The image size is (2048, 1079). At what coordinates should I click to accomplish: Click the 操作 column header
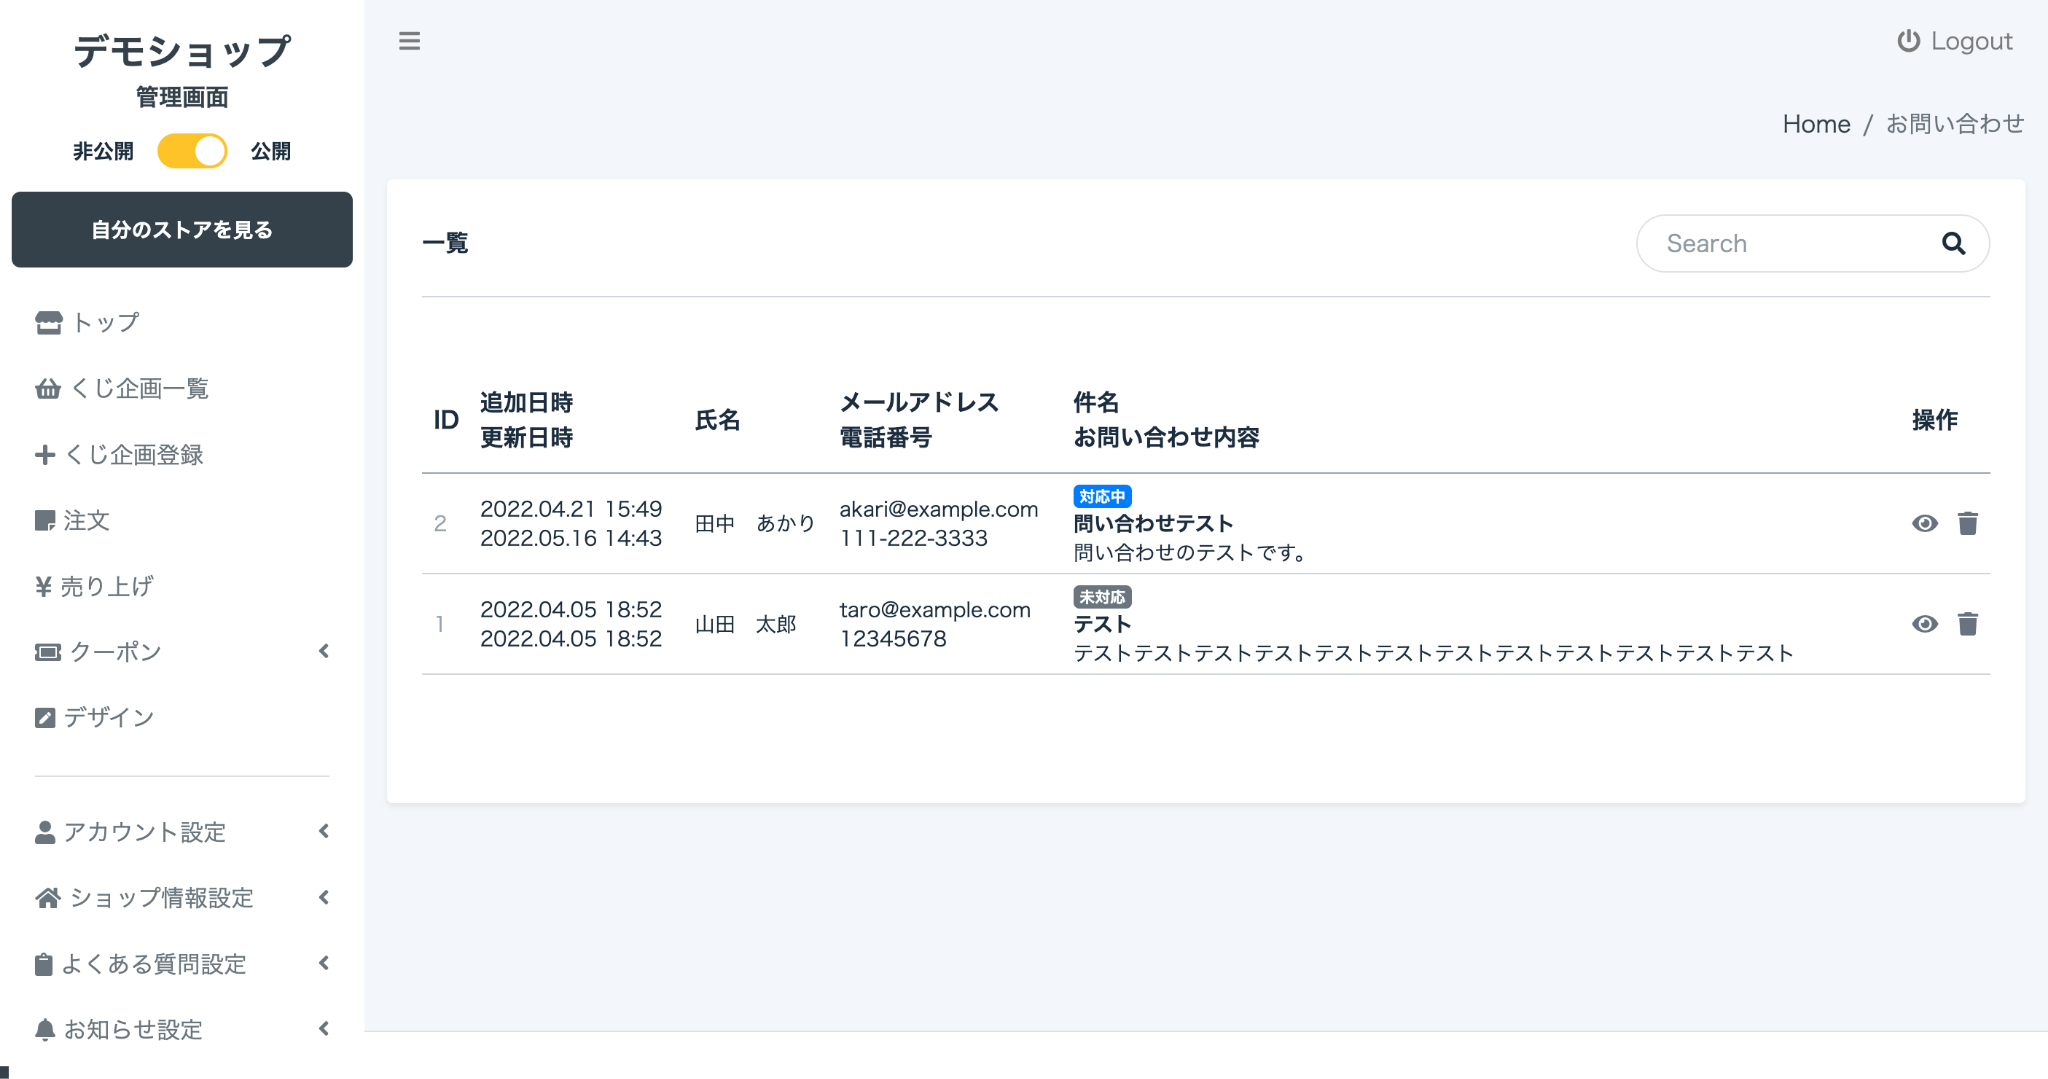click(1935, 420)
